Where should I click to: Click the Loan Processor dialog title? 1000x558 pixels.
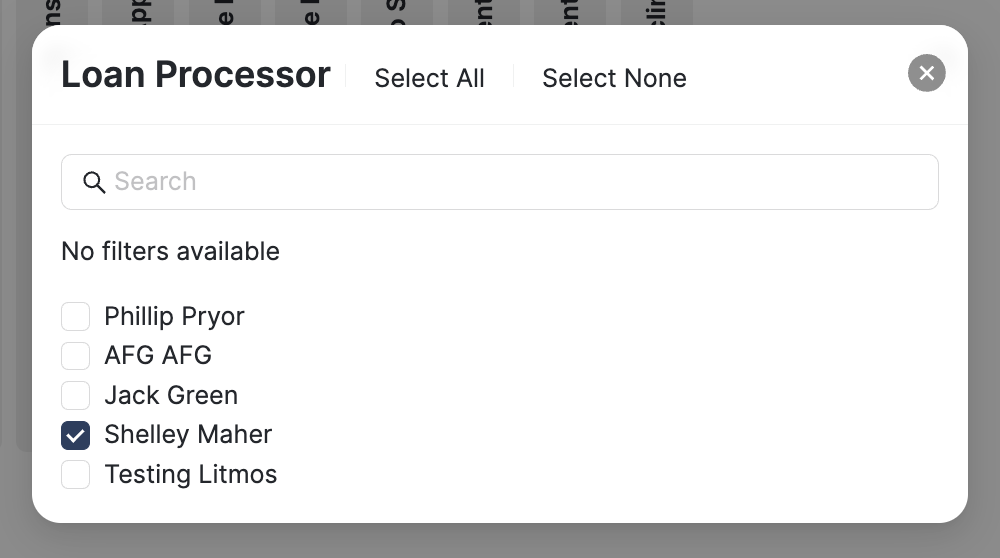tap(196, 75)
